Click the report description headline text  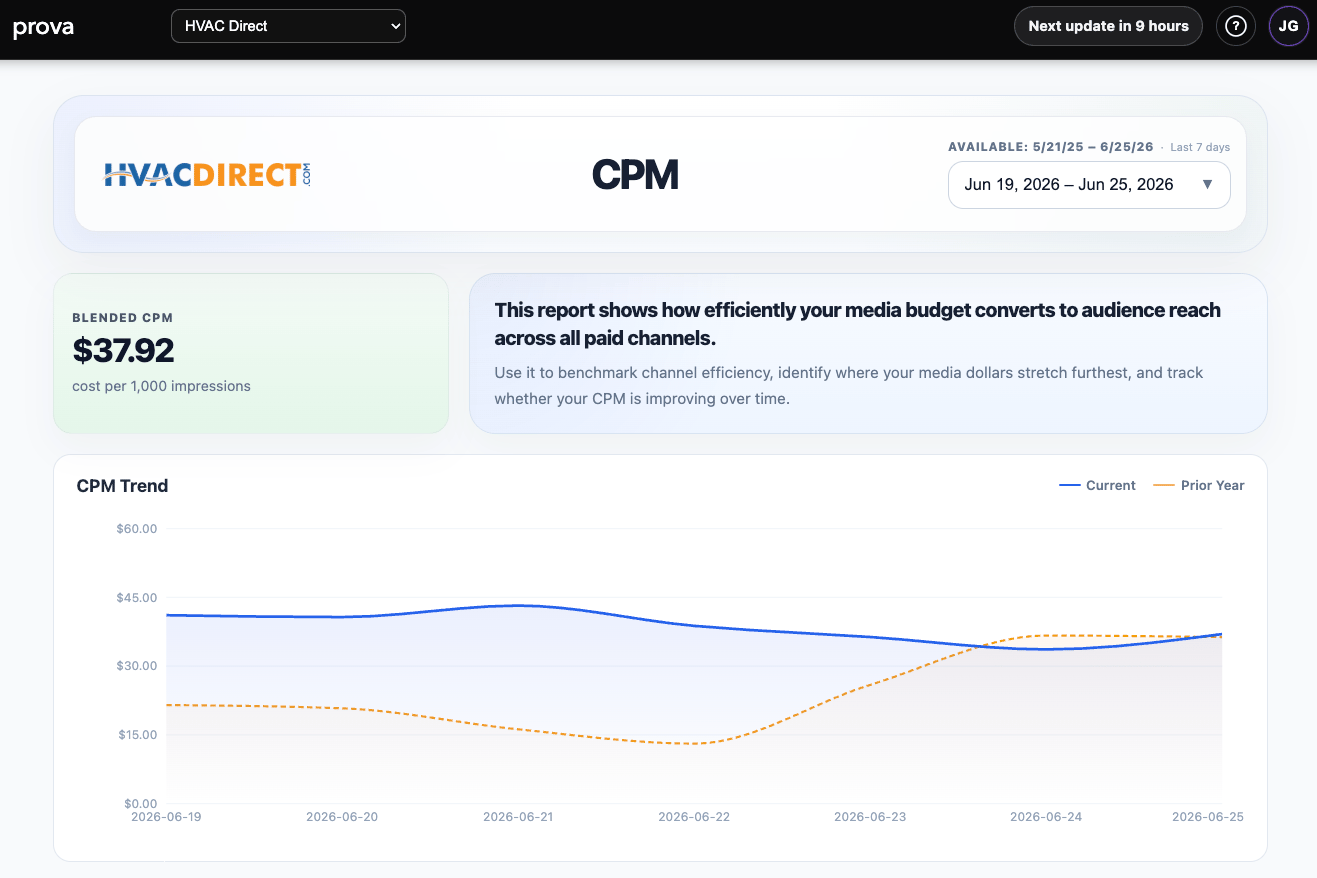click(857, 324)
